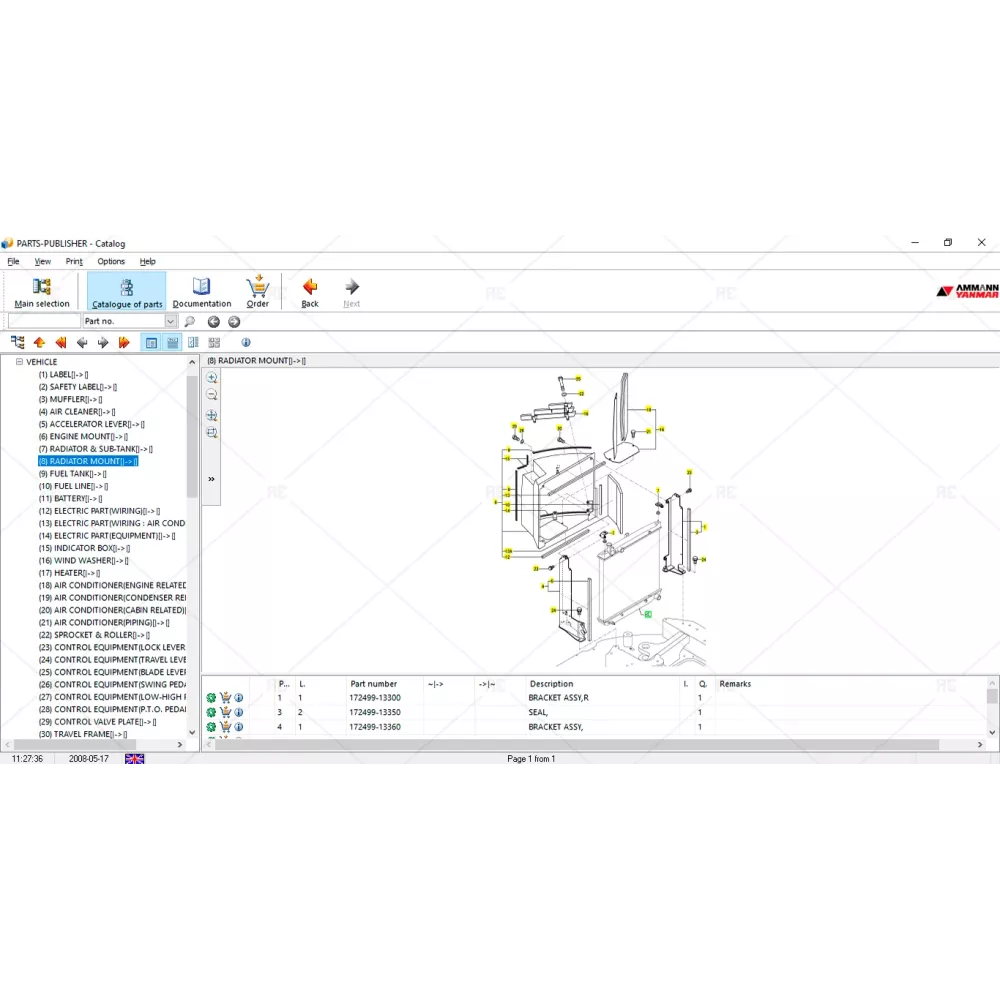
Task: Open the Order shopping cart
Action: point(258,291)
